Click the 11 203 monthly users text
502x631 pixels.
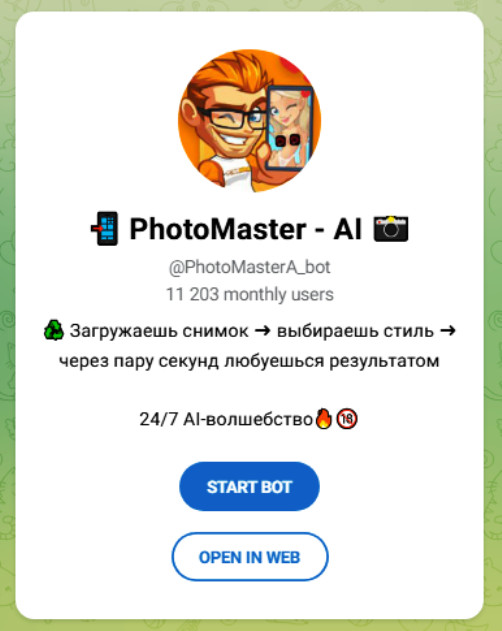250,295
